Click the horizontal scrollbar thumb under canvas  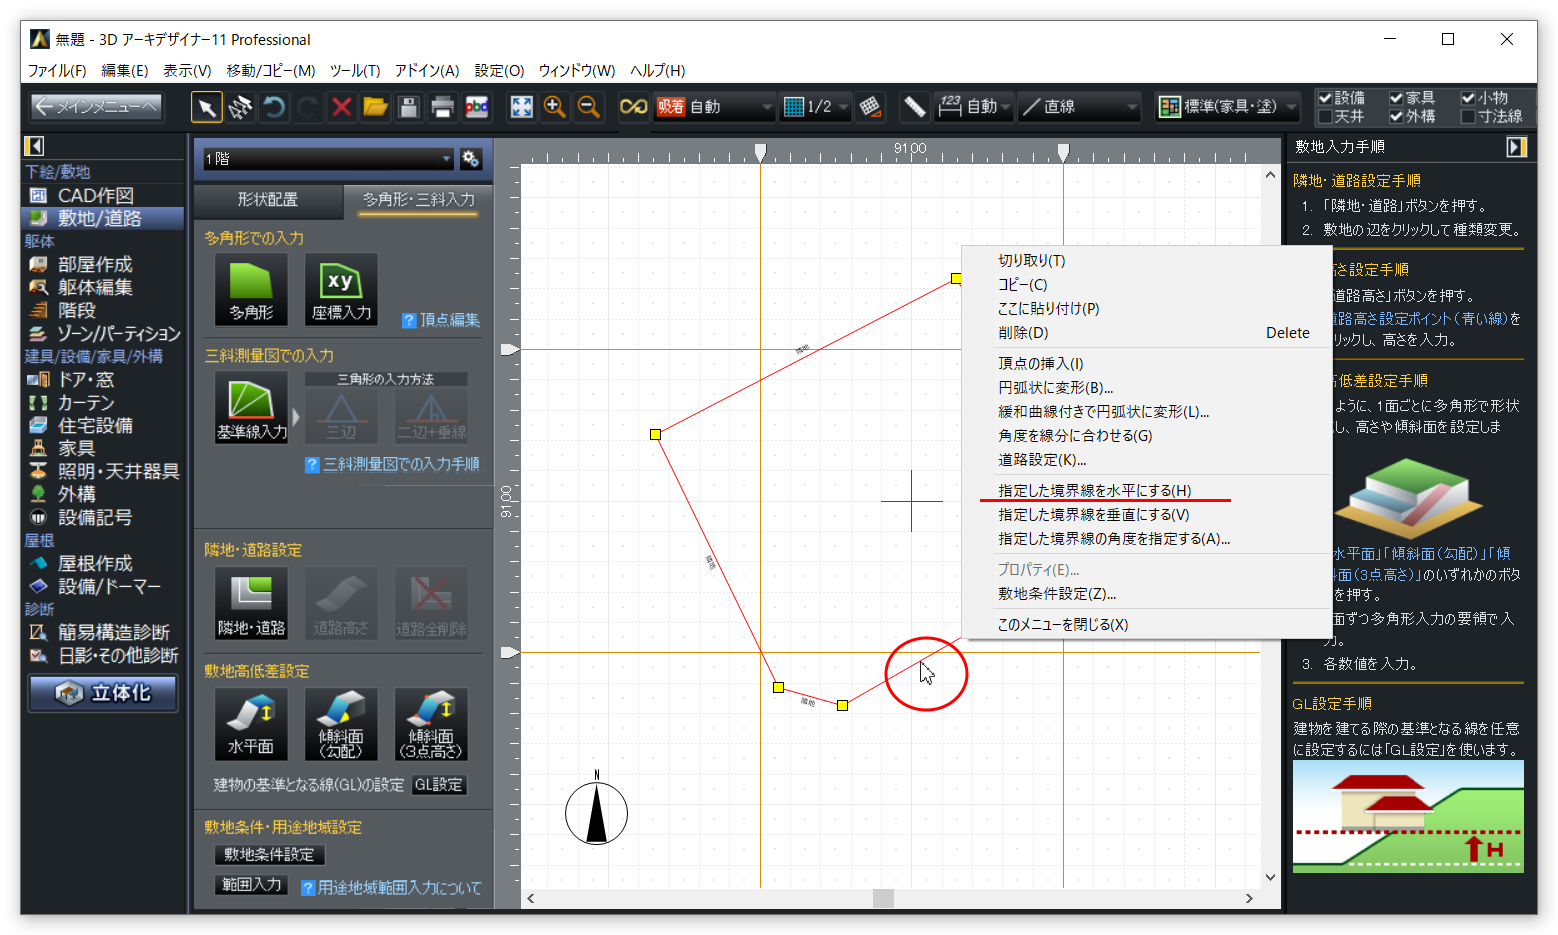coord(883,898)
